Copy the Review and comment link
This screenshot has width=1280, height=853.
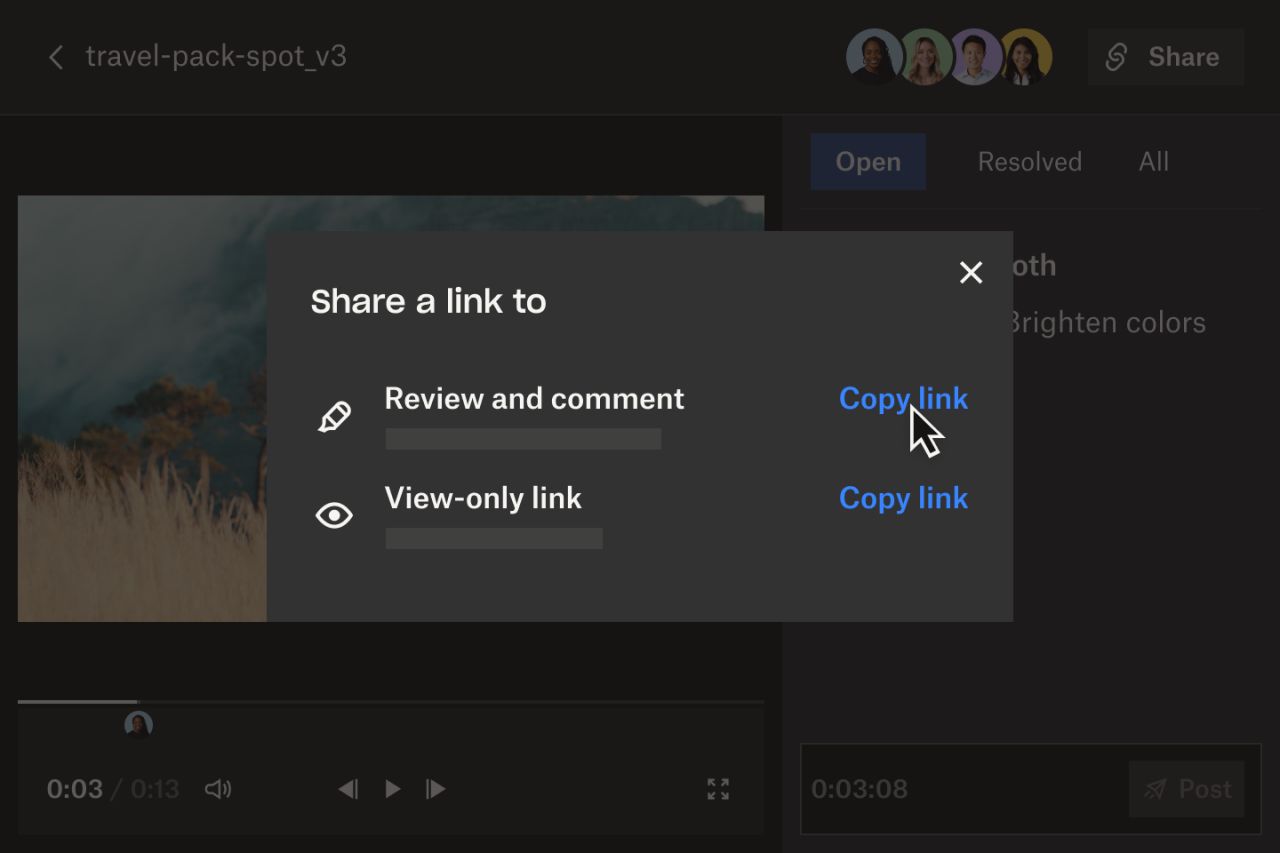tap(903, 398)
